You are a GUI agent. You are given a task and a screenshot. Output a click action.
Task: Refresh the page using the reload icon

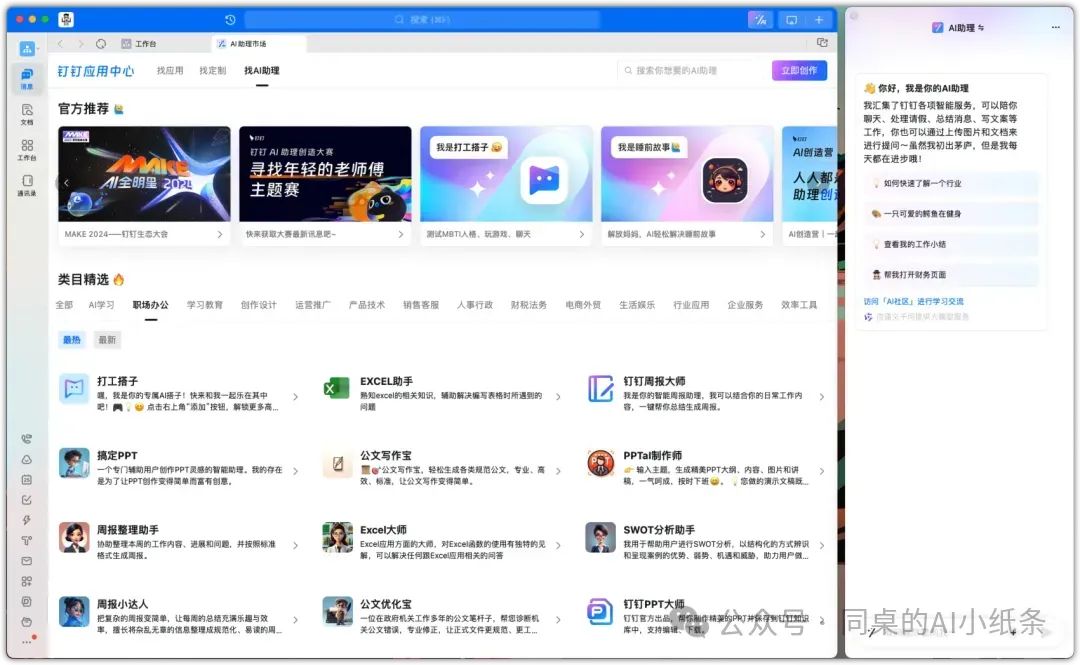[x=101, y=44]
